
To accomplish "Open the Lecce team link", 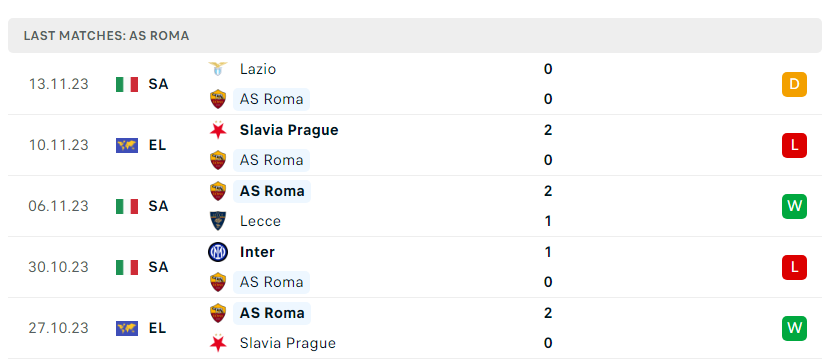I will pos(260,221).
